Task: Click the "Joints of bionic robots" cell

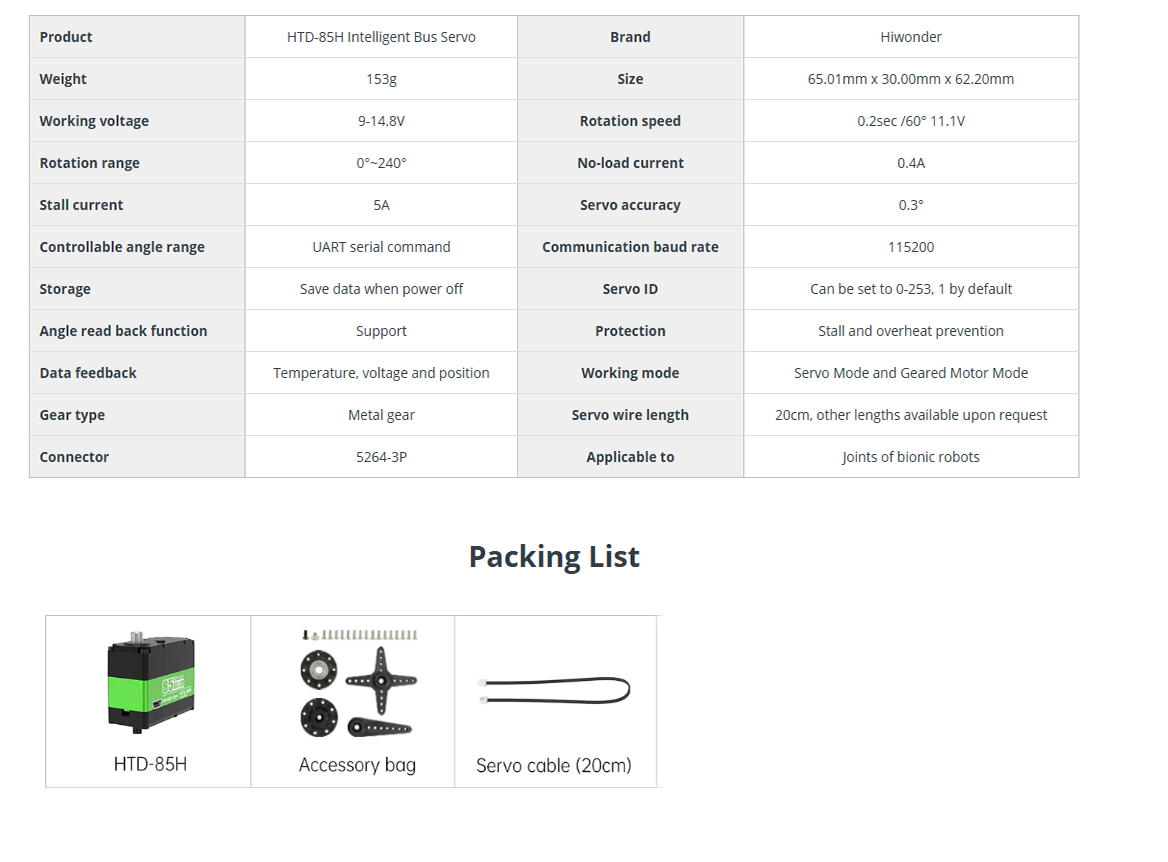Action: pos(911,457)
